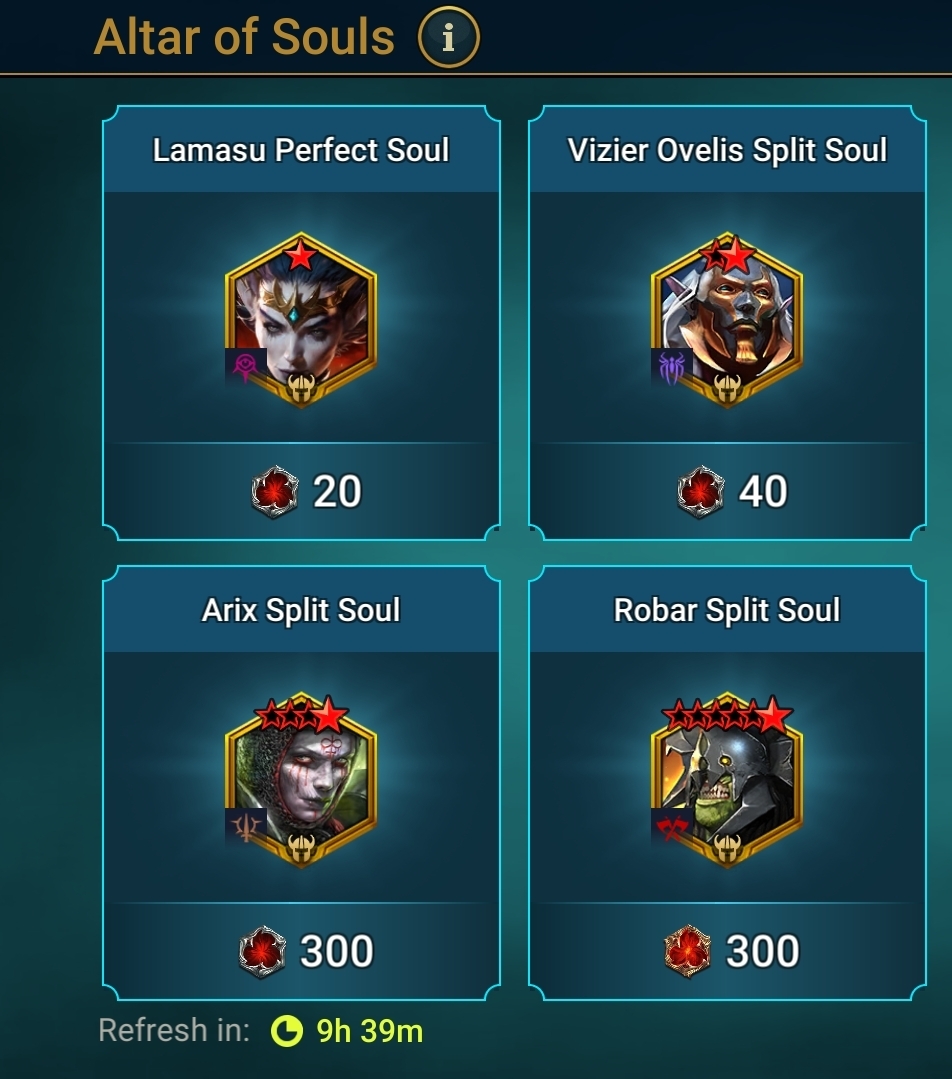Screen dimensions: 952x1079
Task: Click the soul coin icon beside 40
Action: pos(701,491)
